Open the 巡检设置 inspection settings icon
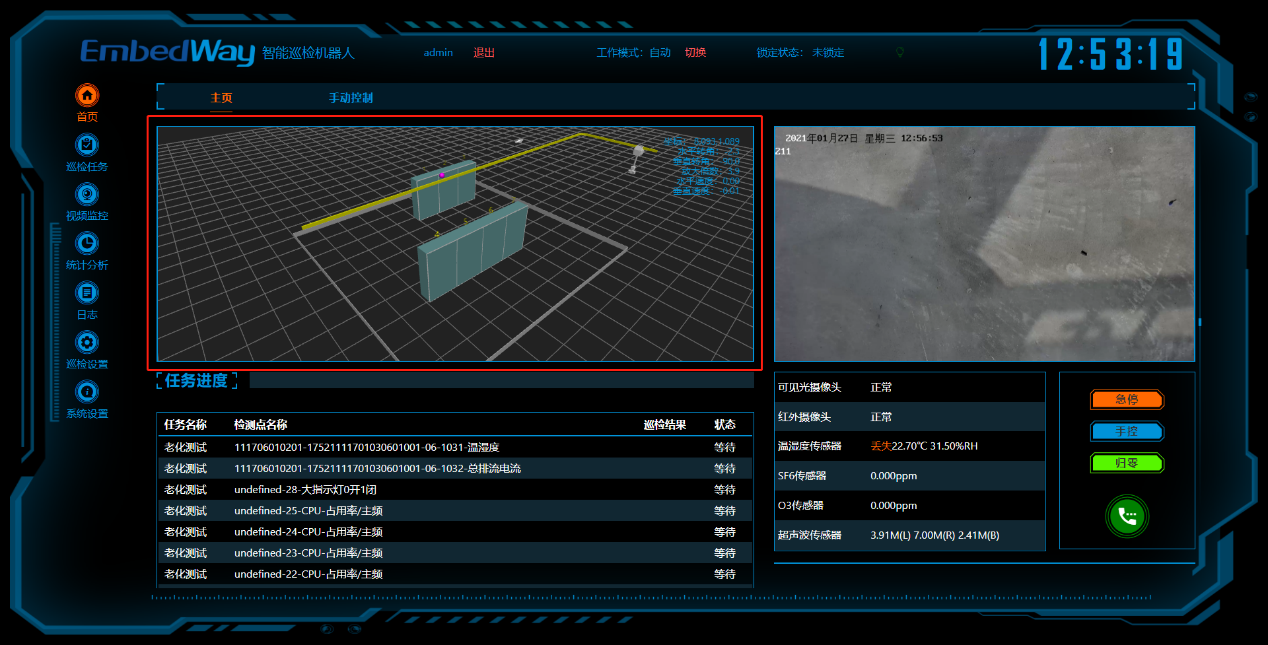Image resolution: width=1268 pixels, height=645 pixels. click(87, 343)
